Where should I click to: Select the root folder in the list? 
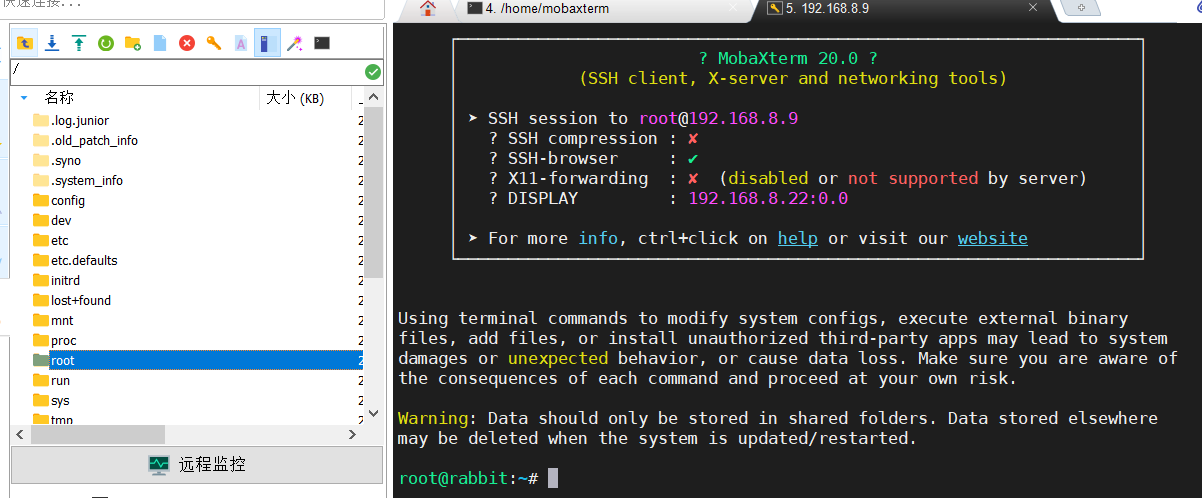click(62, 360)
